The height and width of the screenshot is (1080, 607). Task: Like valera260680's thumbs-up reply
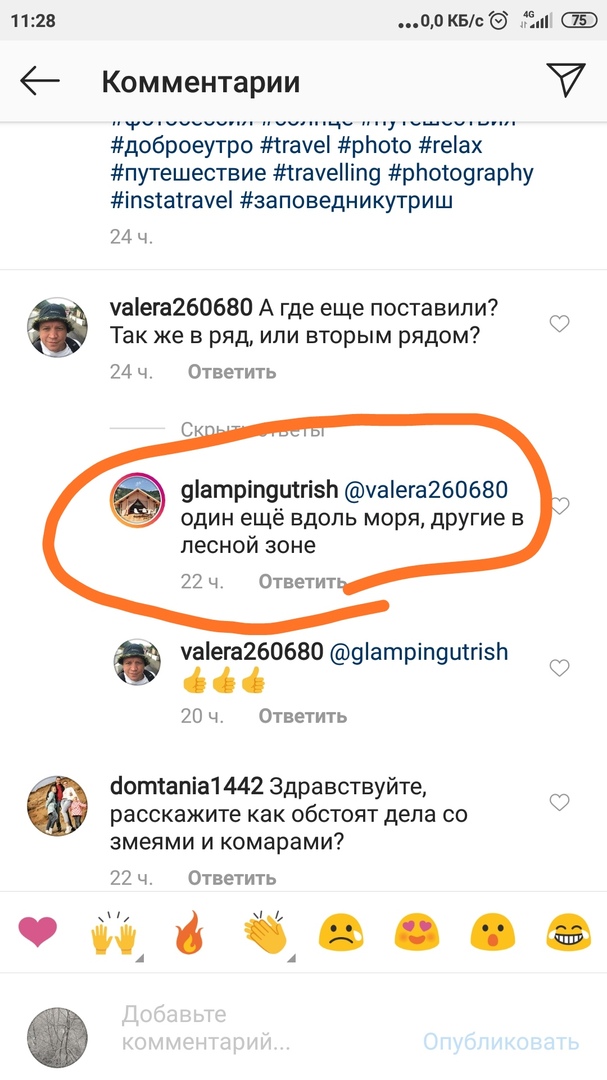[x=559, y=667]
